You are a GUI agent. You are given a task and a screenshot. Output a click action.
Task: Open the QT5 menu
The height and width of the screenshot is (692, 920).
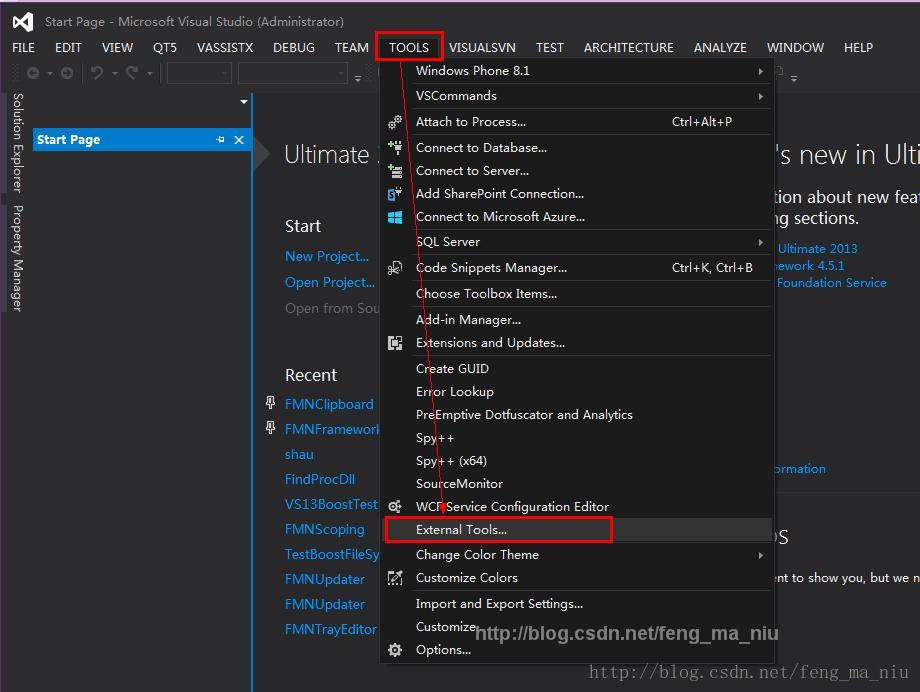point(164,48)
